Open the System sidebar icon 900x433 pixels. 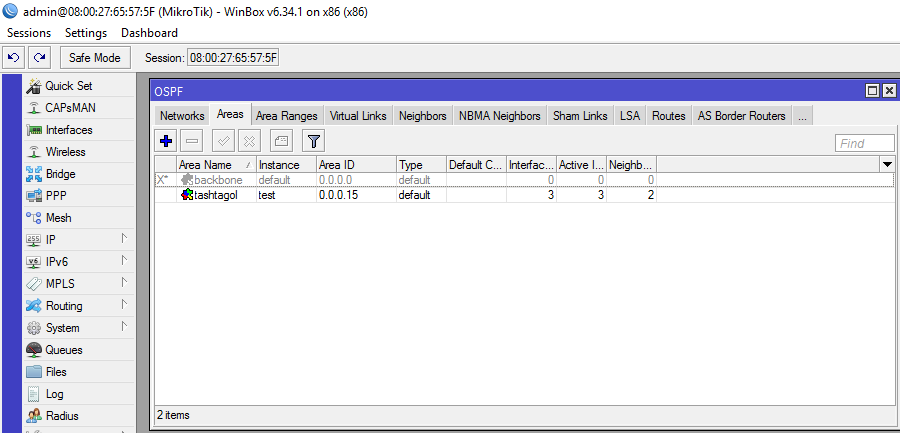[x=34, y=328]
